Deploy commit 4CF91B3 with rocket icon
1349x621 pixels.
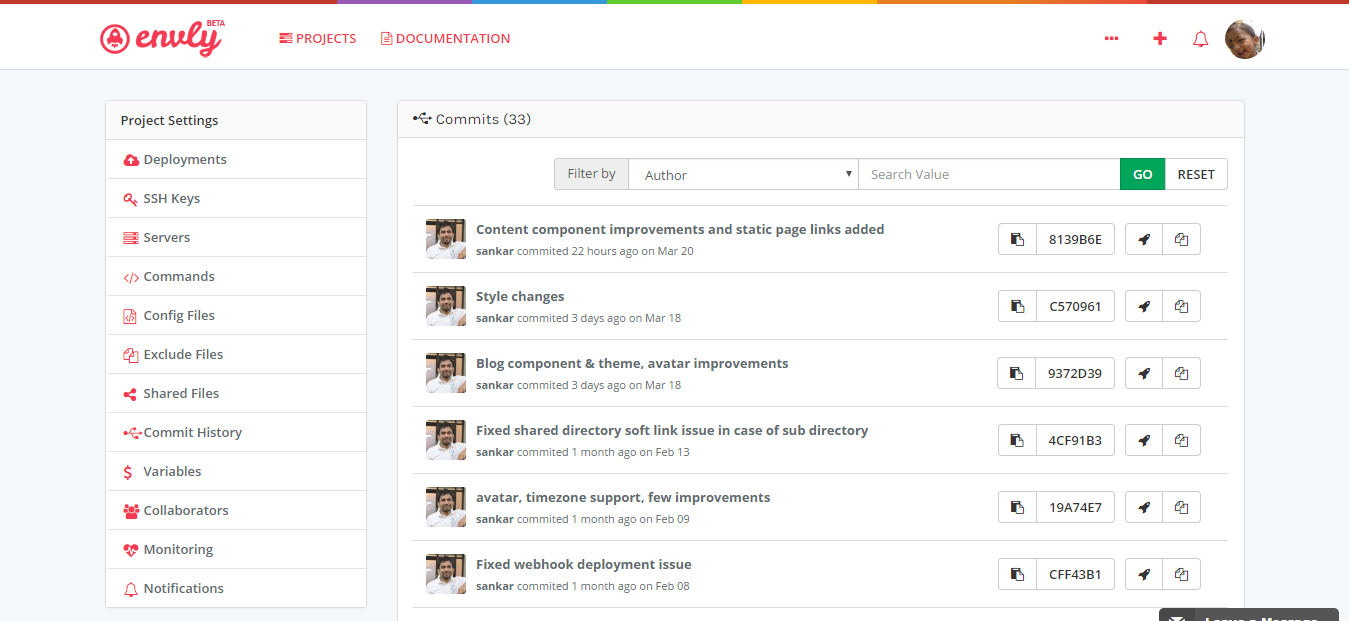pyautogui.click(x=1144, y=440)
